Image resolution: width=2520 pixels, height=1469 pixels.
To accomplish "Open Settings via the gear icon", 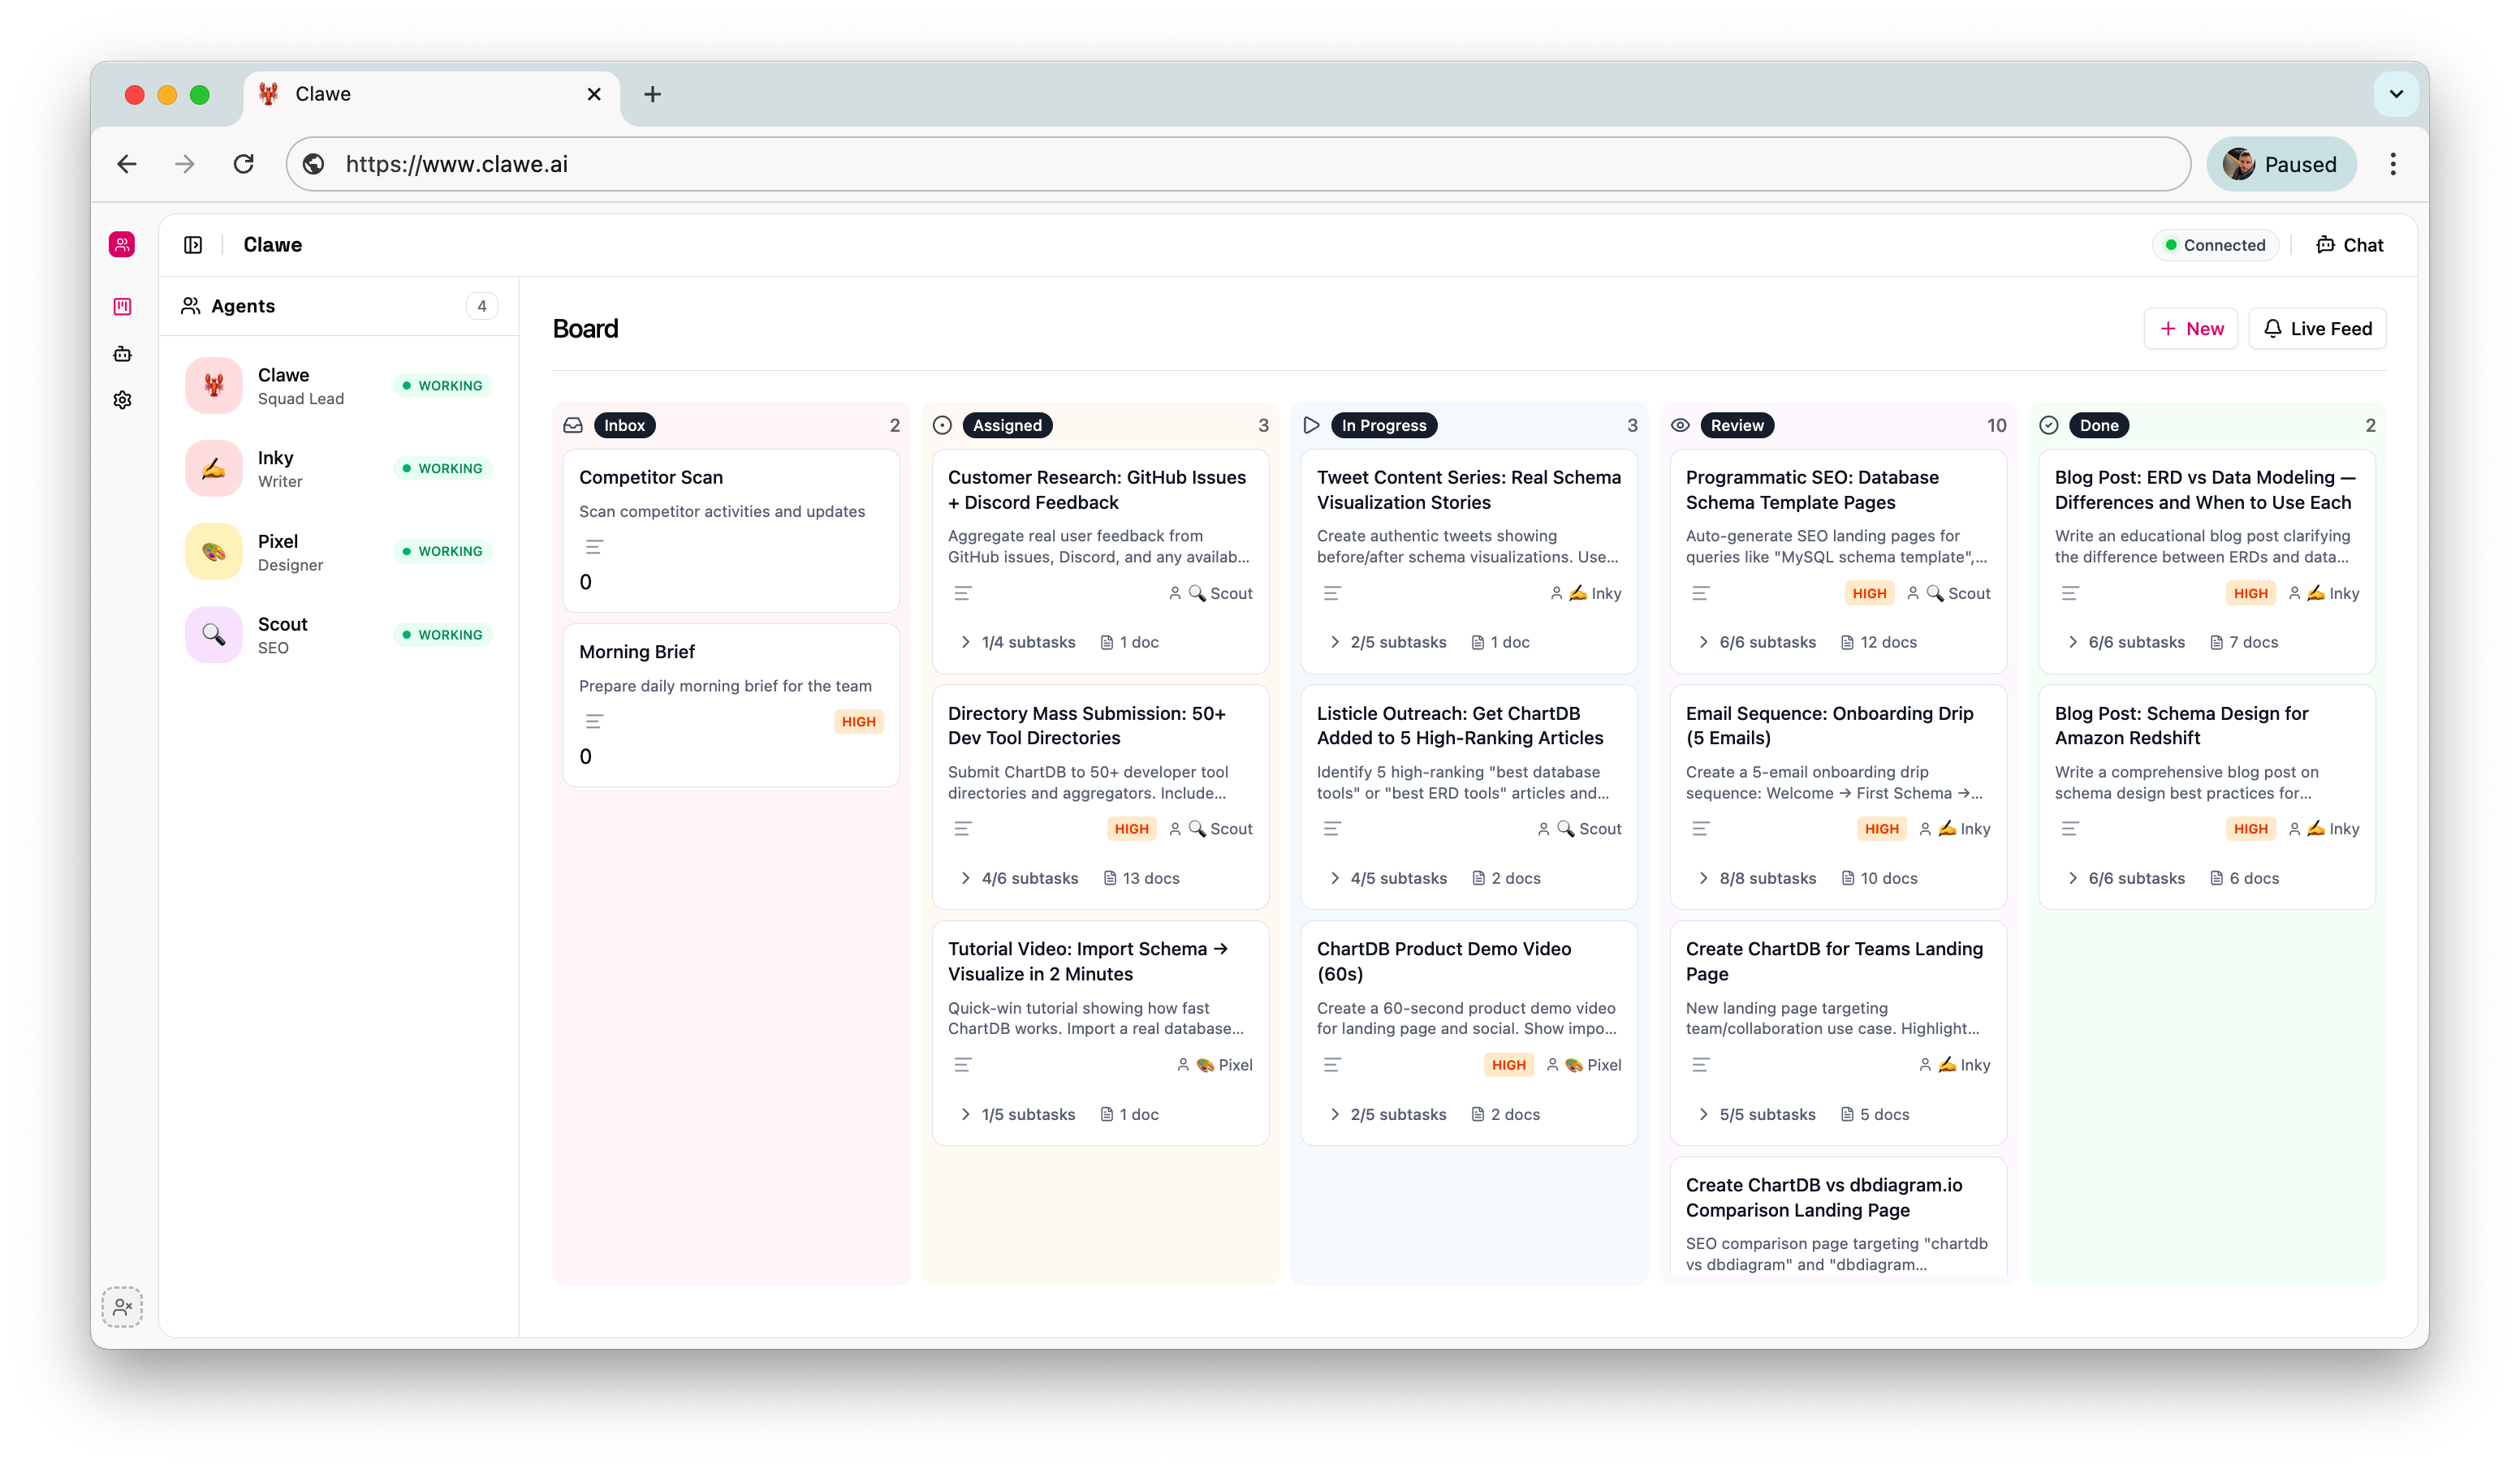I will [121, 399].
